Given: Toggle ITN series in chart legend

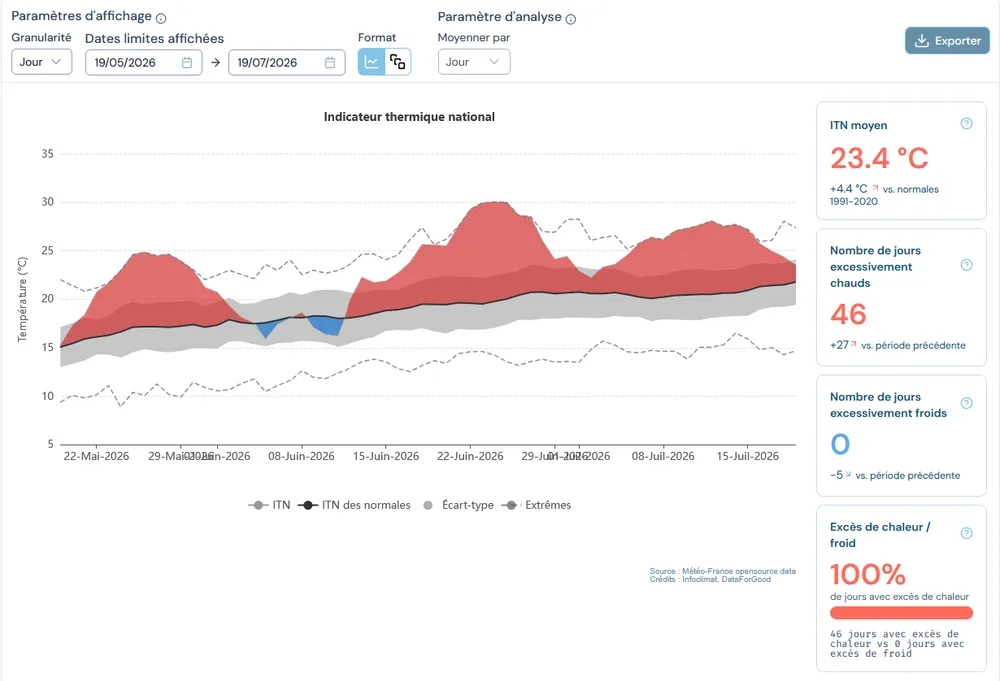Looking at the screenshot, I should (x=269, y=505).
